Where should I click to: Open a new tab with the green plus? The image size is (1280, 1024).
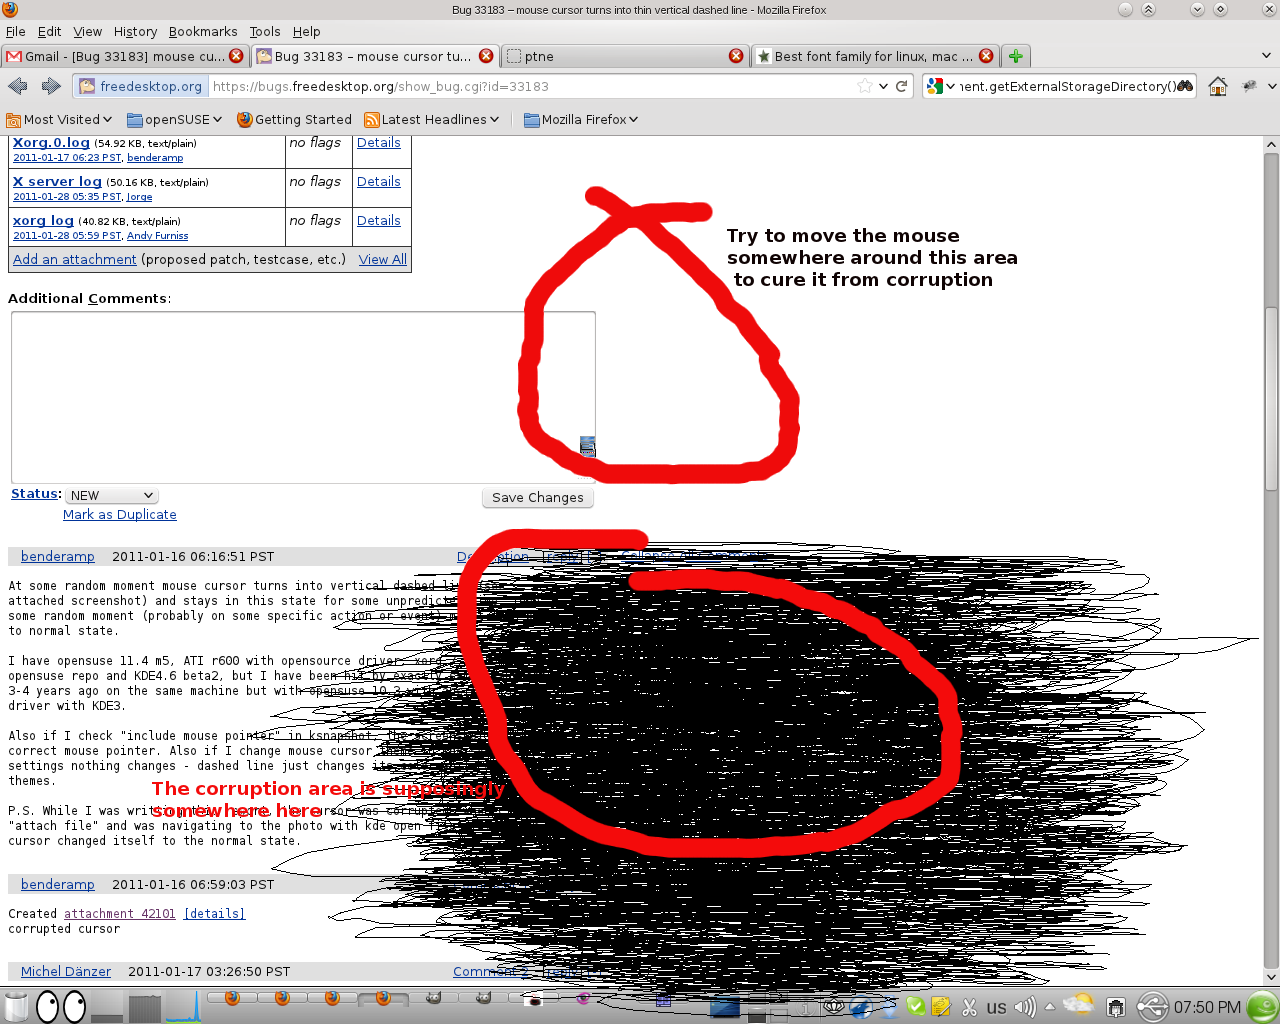coord(1015,56)
